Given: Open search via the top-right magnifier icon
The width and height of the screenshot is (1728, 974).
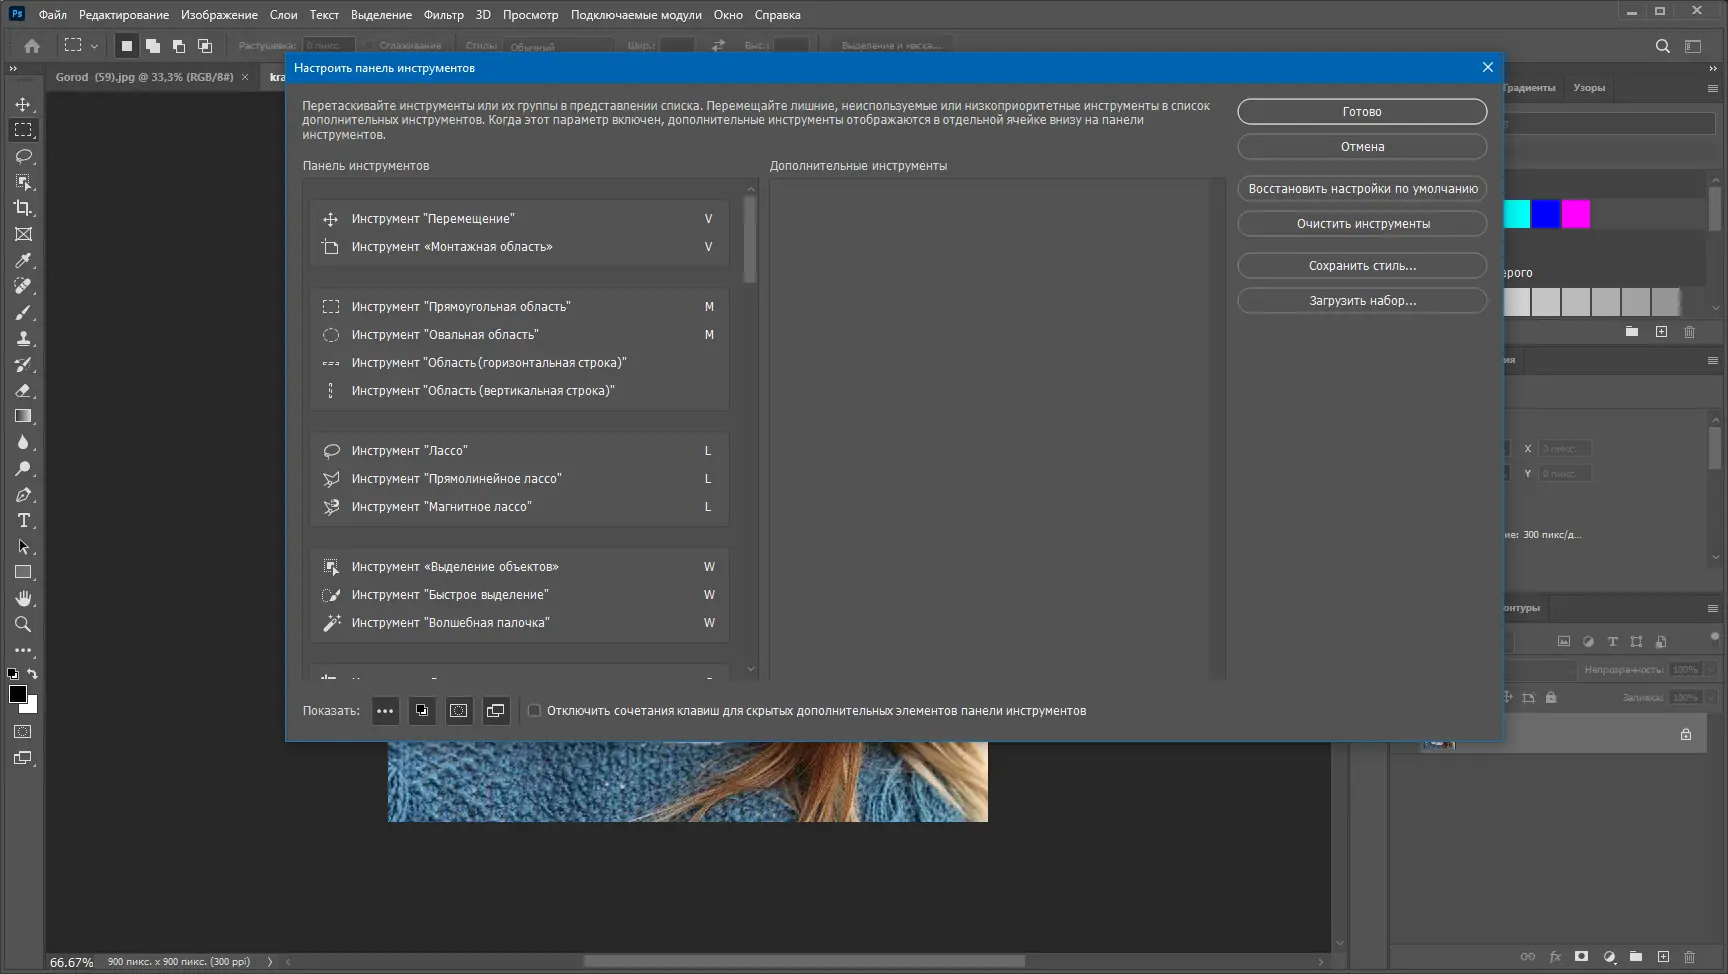Looking at the screenshot, I should pos(1662,46).
